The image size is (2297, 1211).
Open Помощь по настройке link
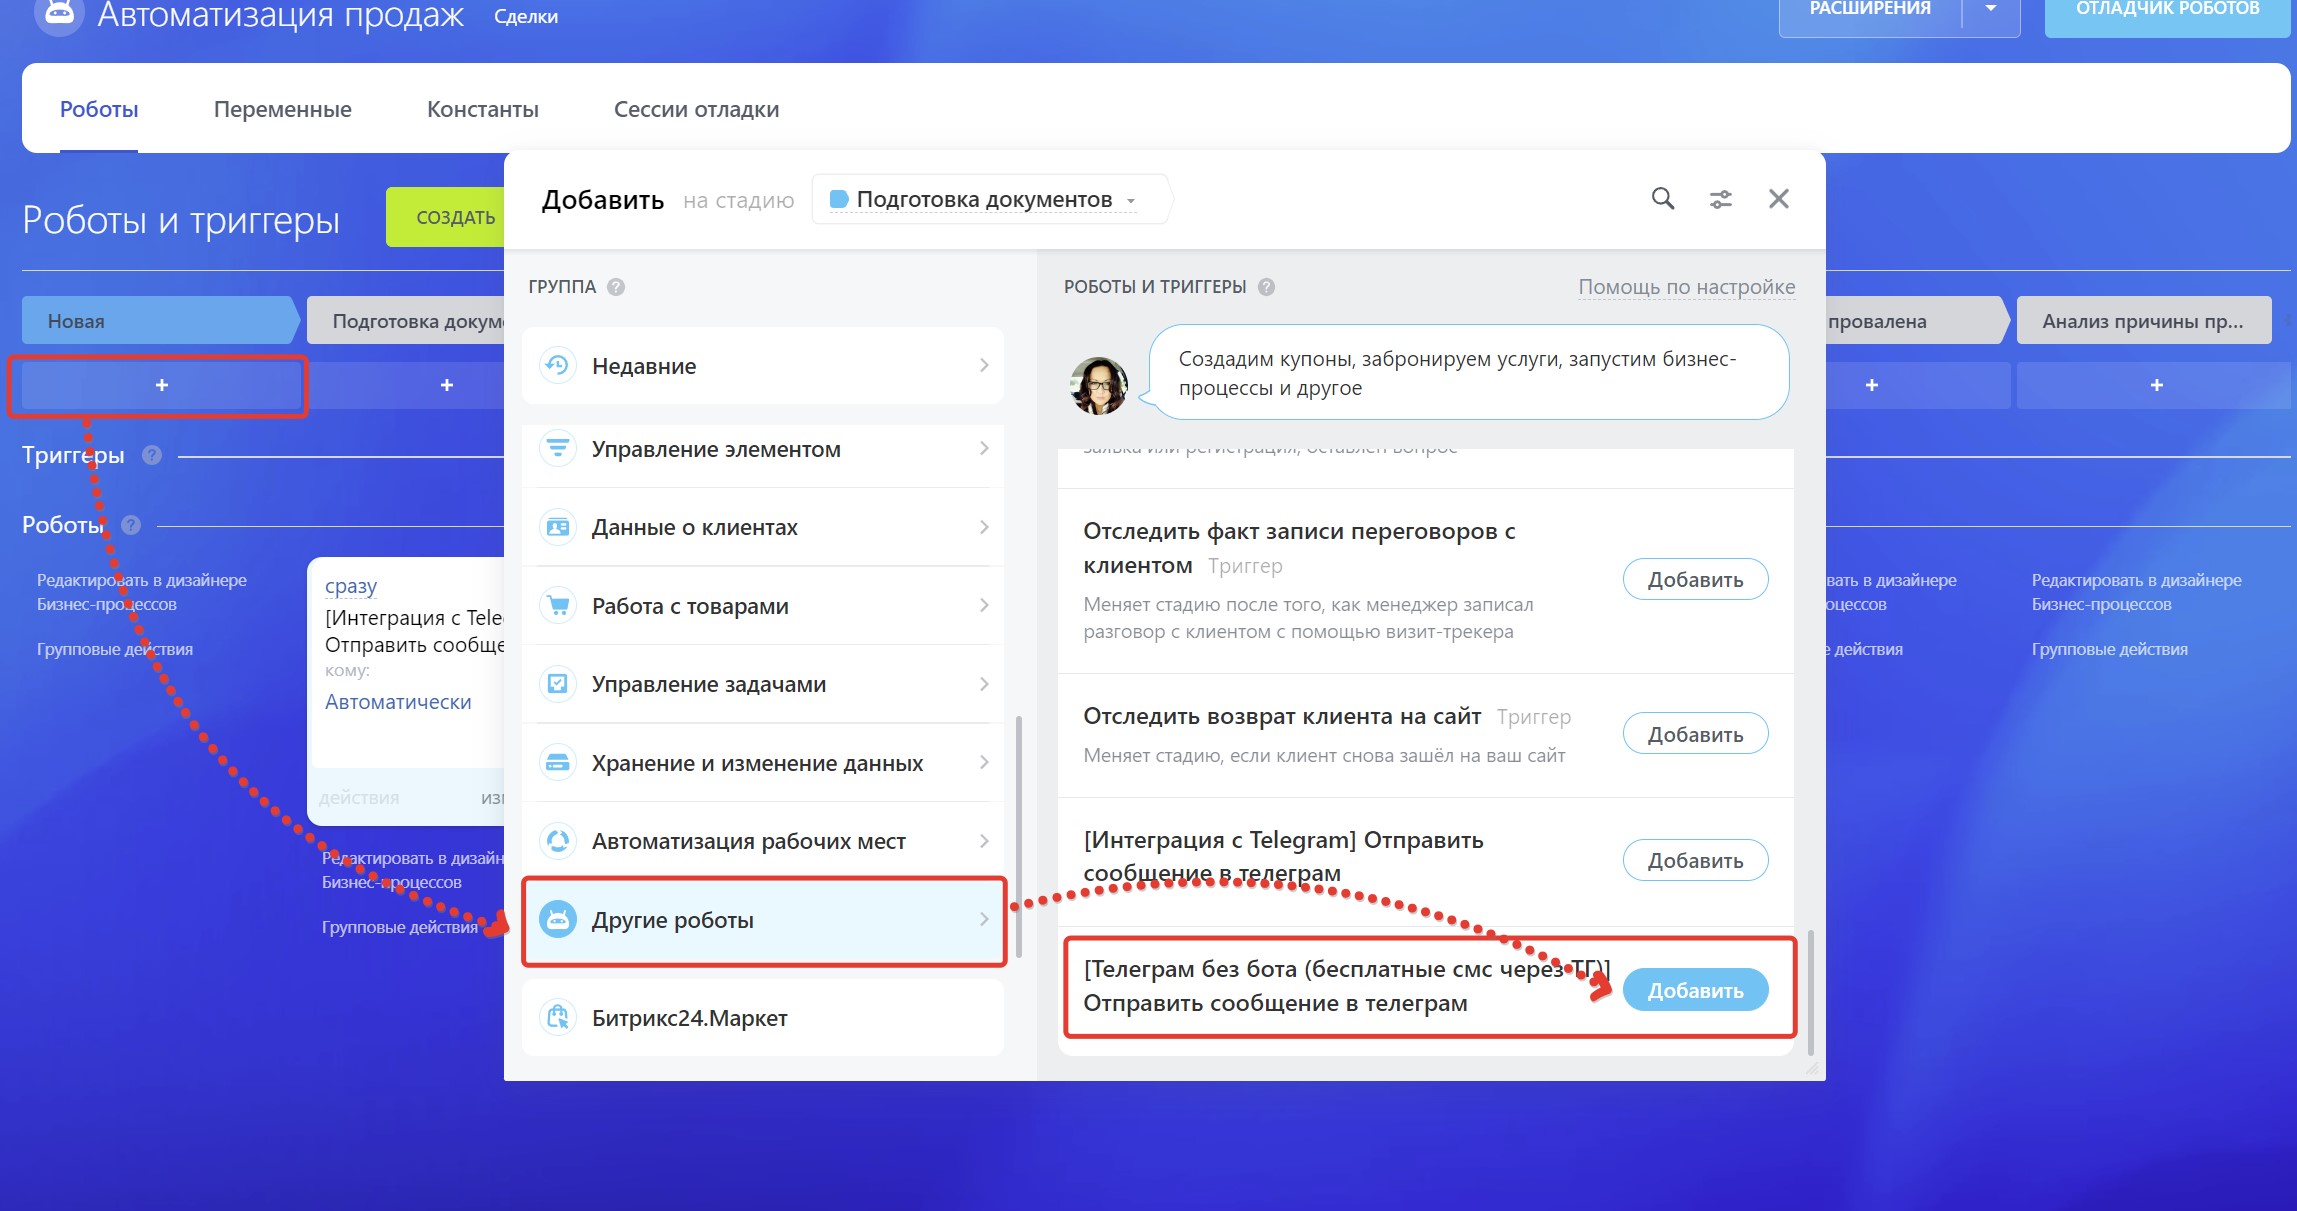pos(1686,287)
